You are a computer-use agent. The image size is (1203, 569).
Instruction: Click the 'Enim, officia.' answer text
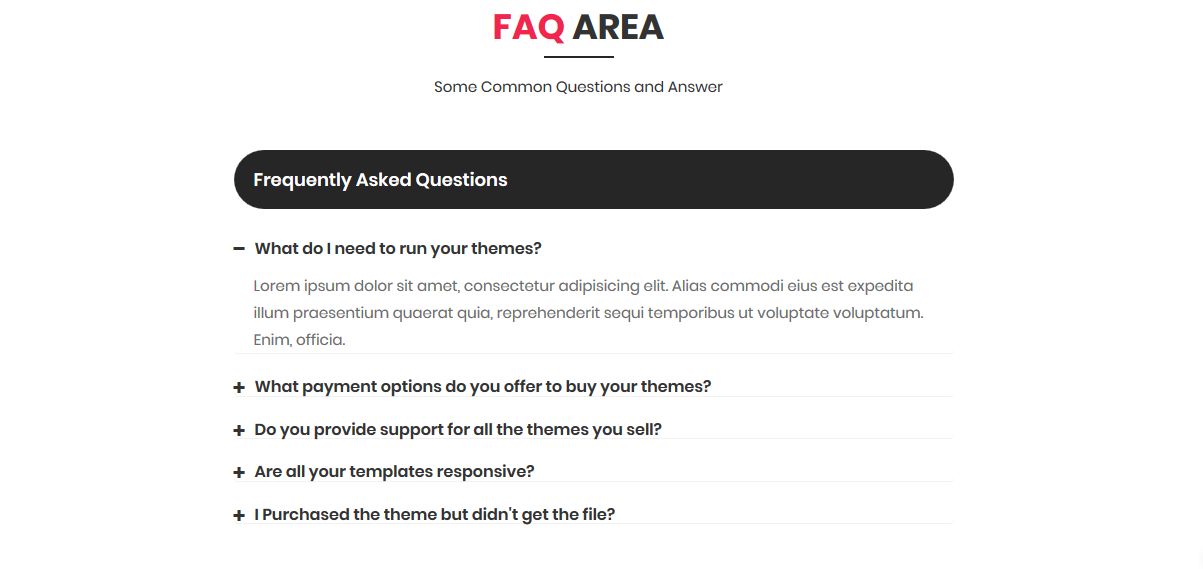[x=299, y=339]
